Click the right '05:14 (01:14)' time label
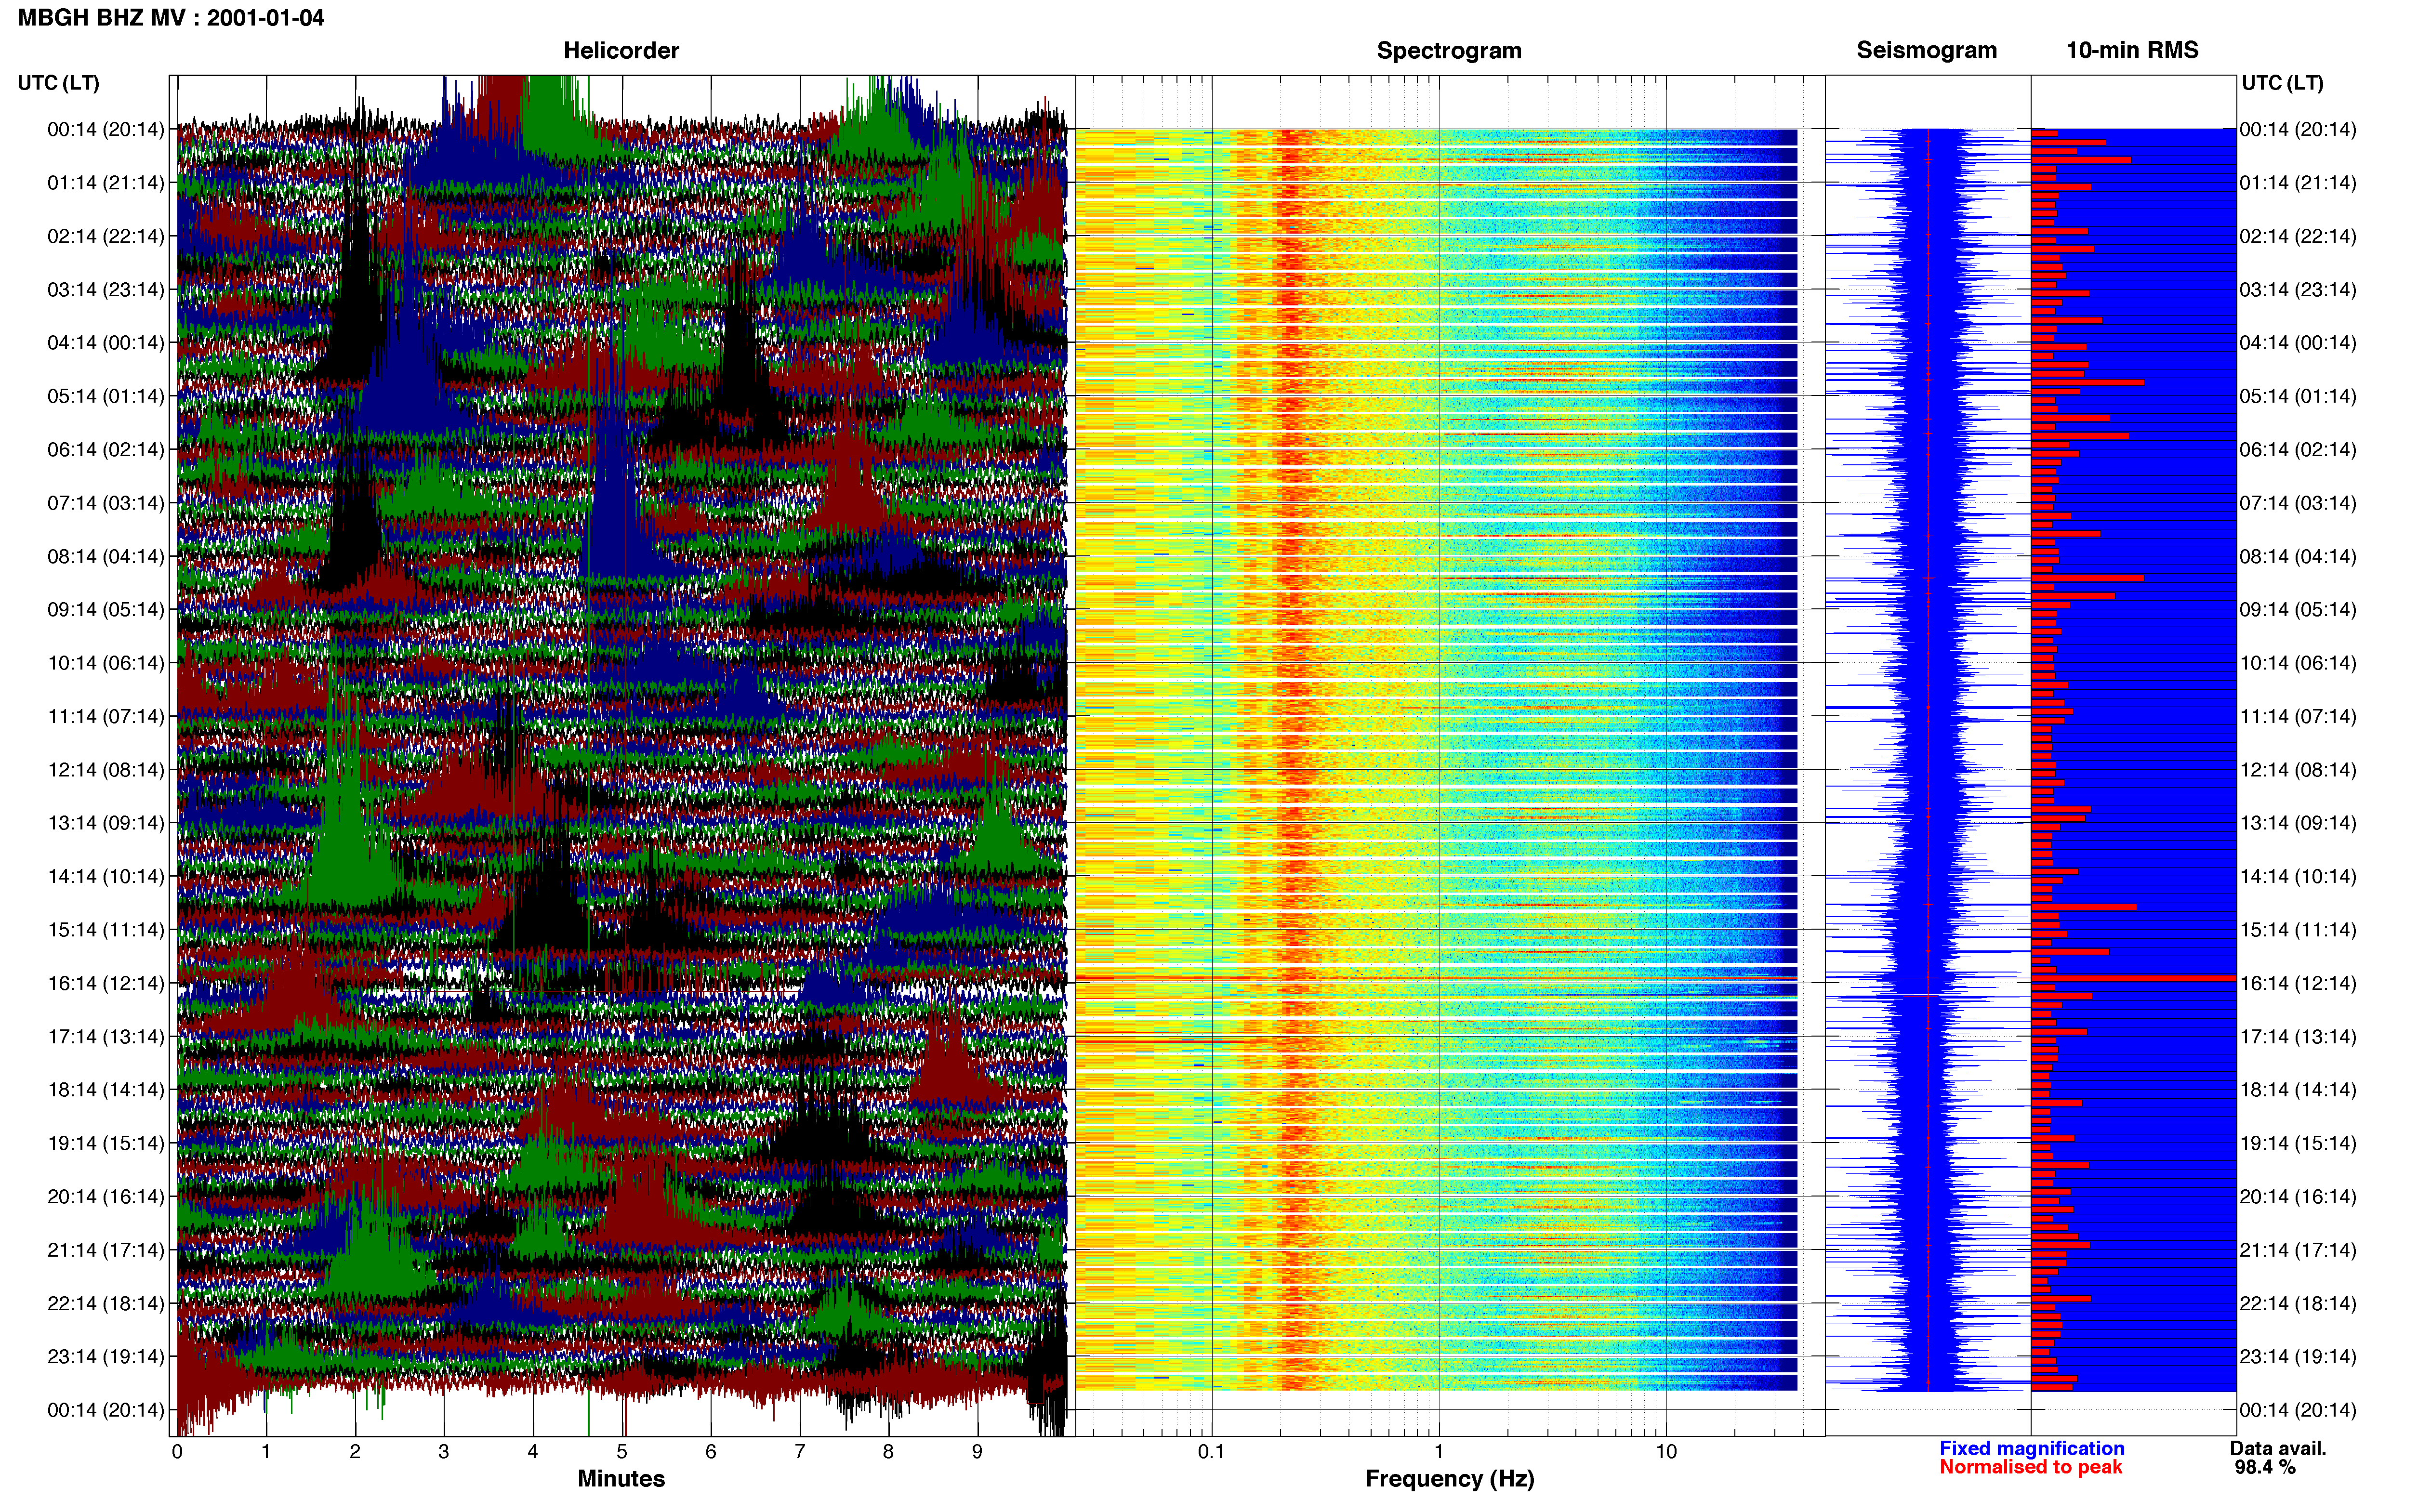 [x=2298, y=396]
